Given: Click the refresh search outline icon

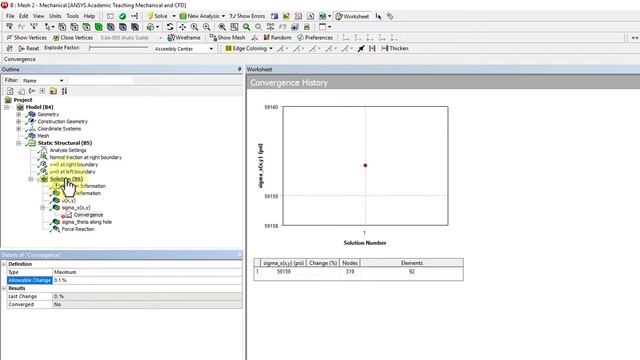Looking at the screenshot, I should click(x=10, y=91).
